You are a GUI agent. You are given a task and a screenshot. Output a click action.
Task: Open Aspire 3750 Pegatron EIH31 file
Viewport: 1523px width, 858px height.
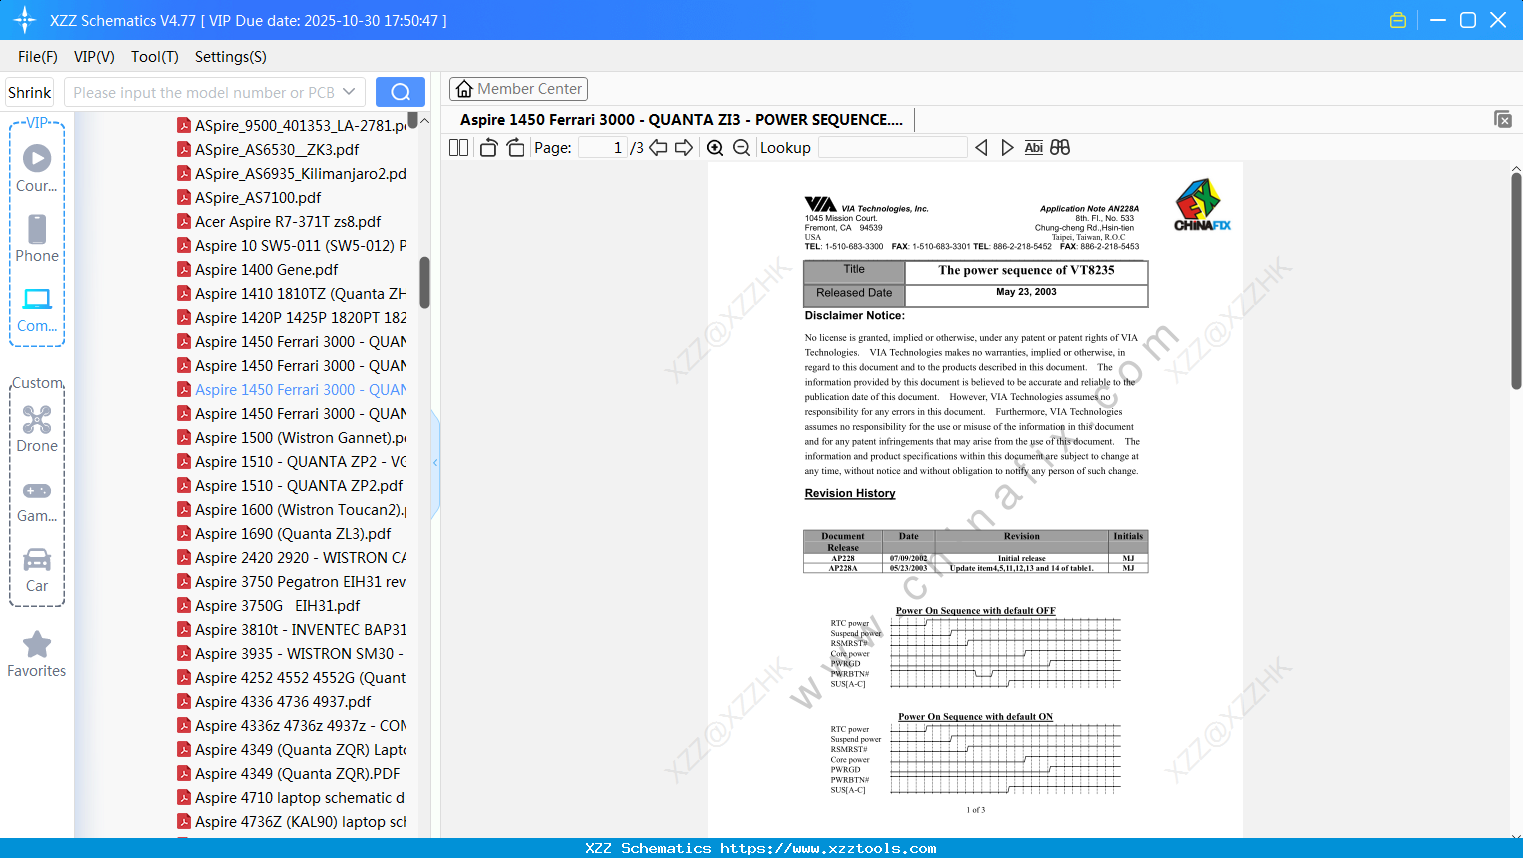tap(300, 581)
